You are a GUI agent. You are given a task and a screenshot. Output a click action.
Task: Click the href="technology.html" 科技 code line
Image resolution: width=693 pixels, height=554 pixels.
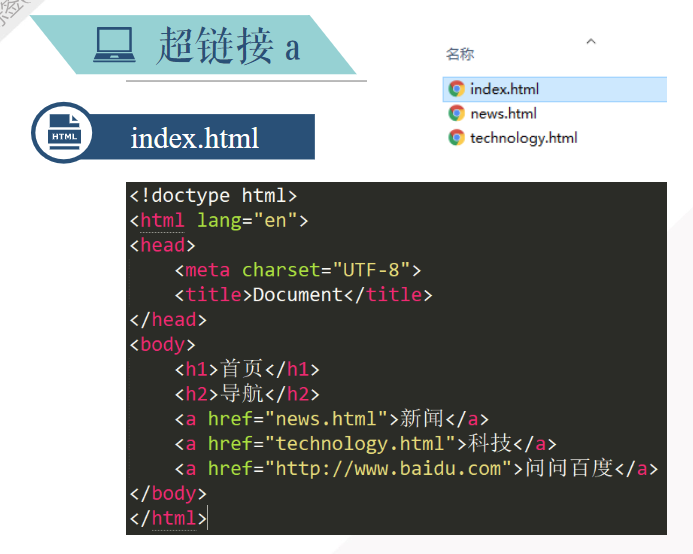tap(366, 443)
